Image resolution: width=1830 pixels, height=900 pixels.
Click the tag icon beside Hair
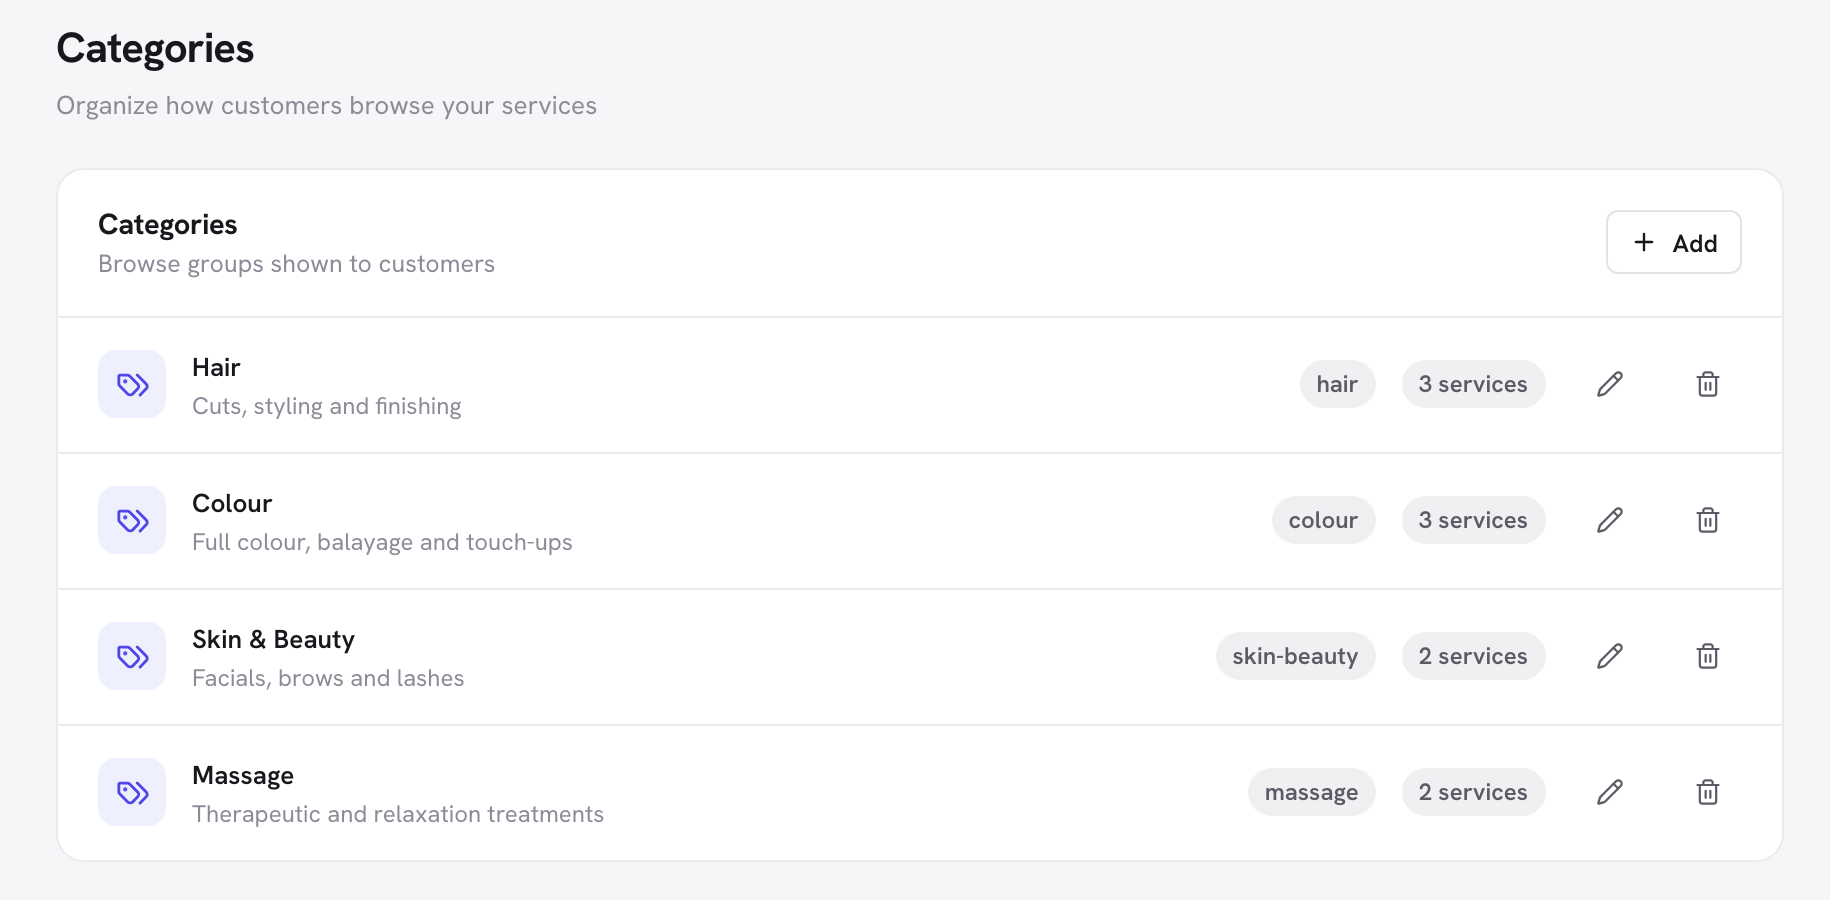[x=132, y=384]
